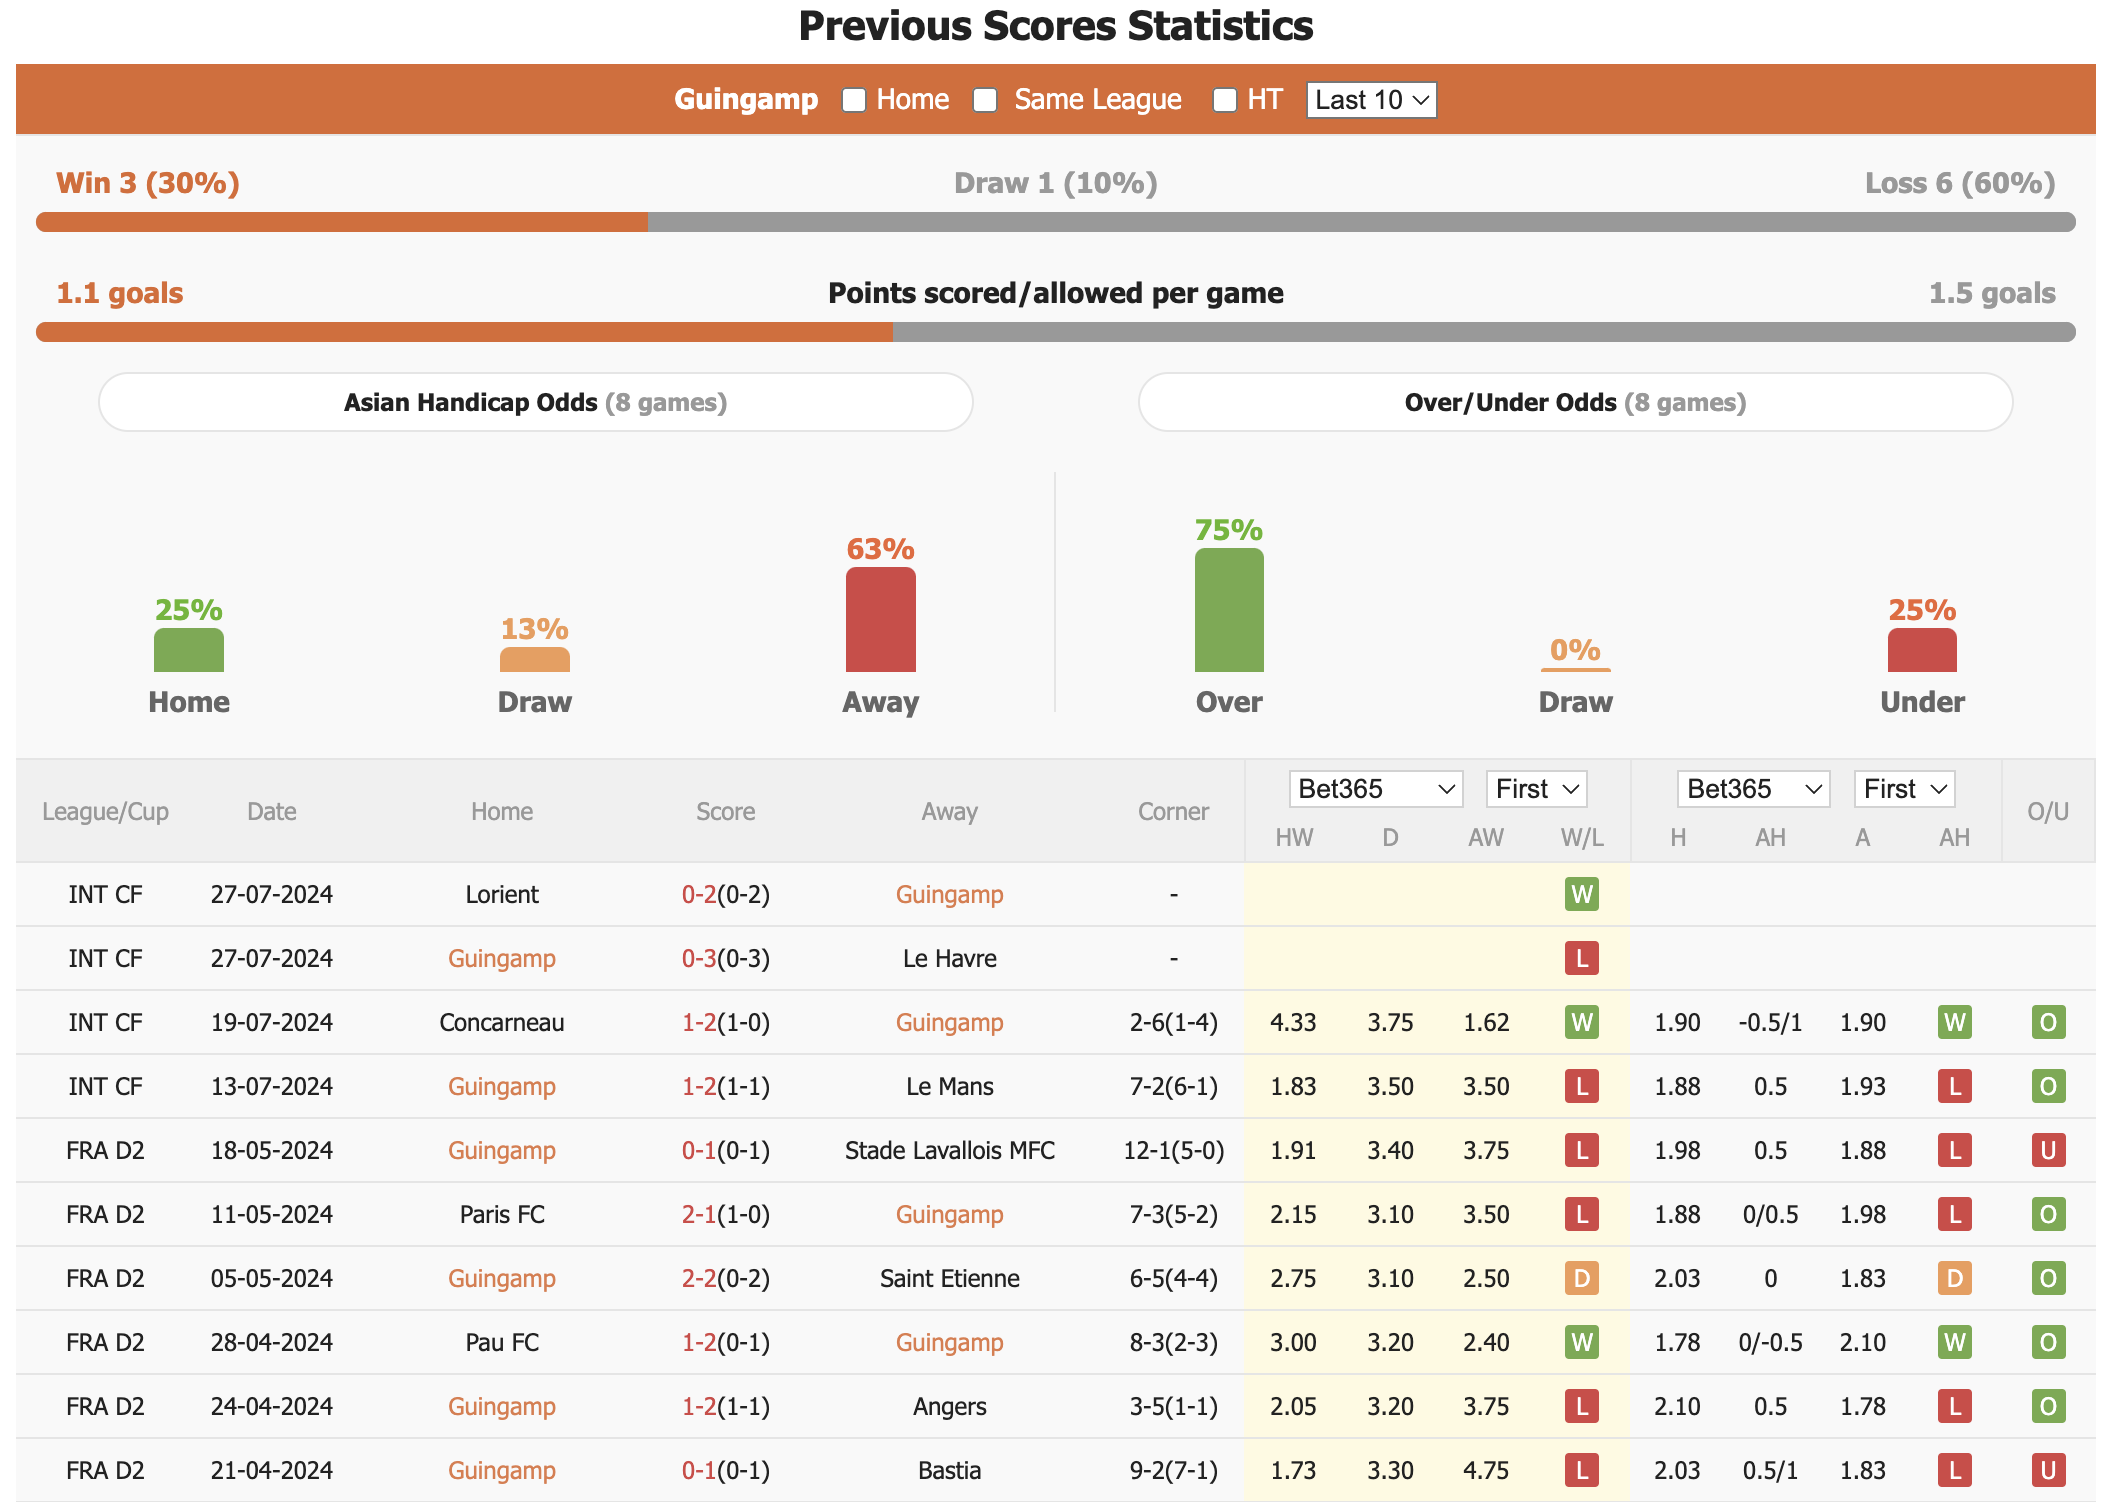Click W/L column L icon in Paris FC row
The height and width of the screenshot is (1502, 2112).
[x=1582, y=1214]
